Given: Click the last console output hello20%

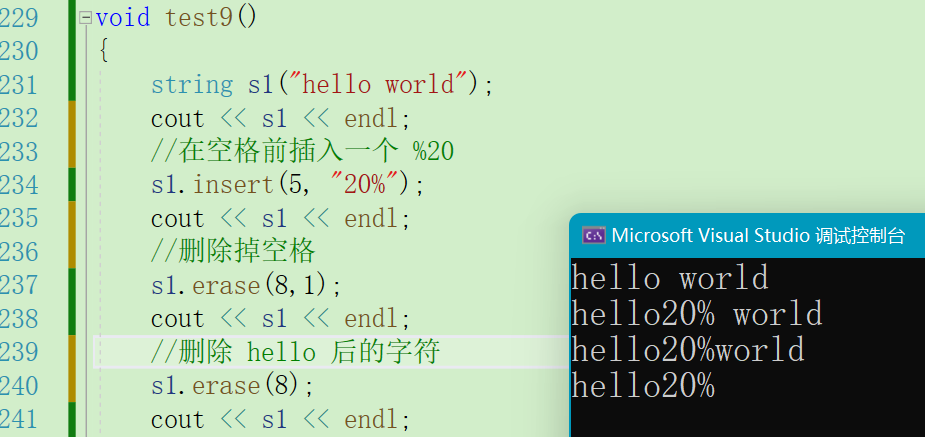Looking at the screenshot, I should (x=644, y=386).
